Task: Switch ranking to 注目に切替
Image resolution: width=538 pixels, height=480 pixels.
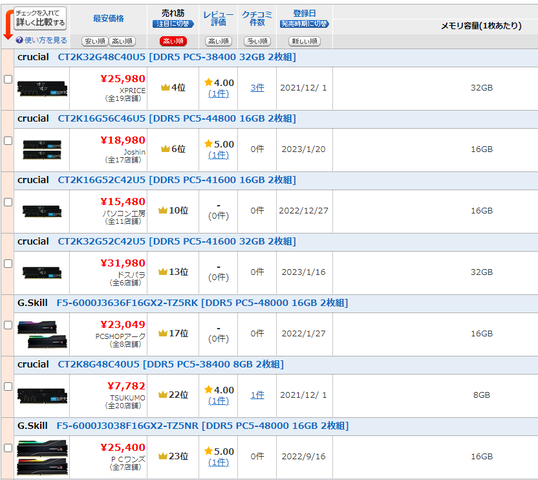Action: pyautogui.click(x=173, y=24)
